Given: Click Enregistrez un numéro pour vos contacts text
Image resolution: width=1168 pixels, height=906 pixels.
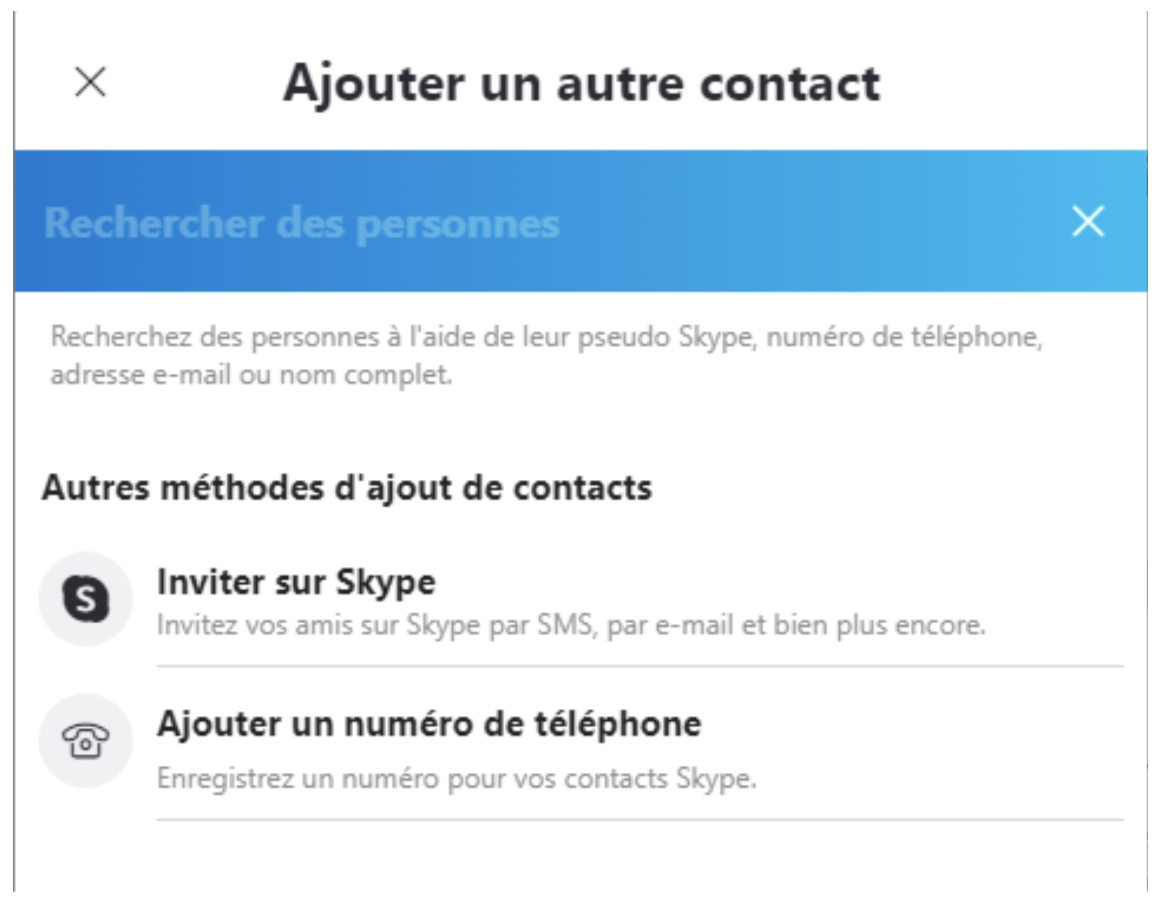Looking at the screenshot, I should pyautogui.click(x=456, y=779).
